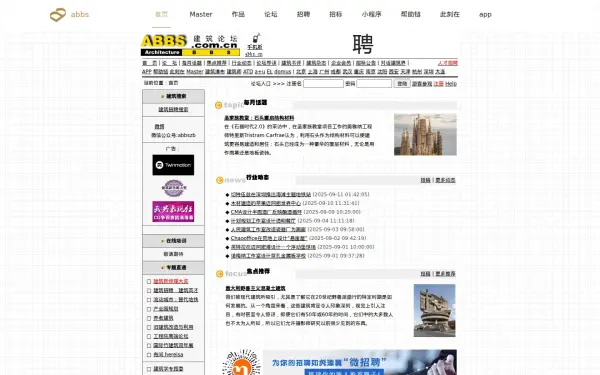Click the more-news link in news header
This screenshot has height=375, width=600.
tap(445, 180)
